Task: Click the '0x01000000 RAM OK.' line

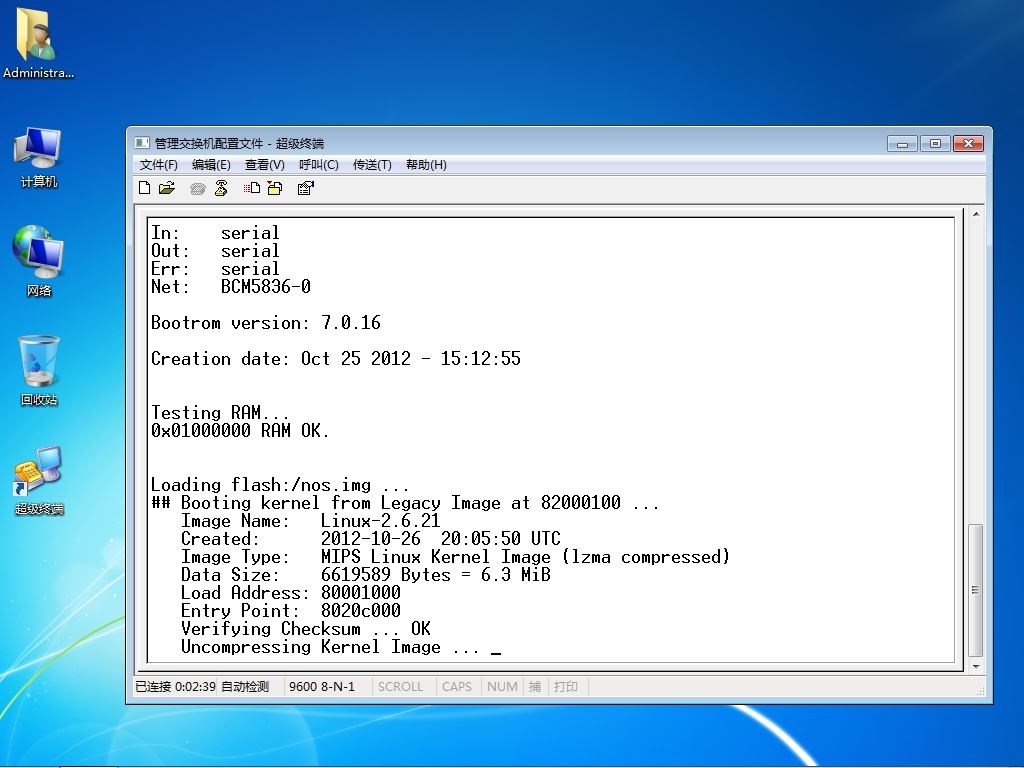Action: pos(240,430)
